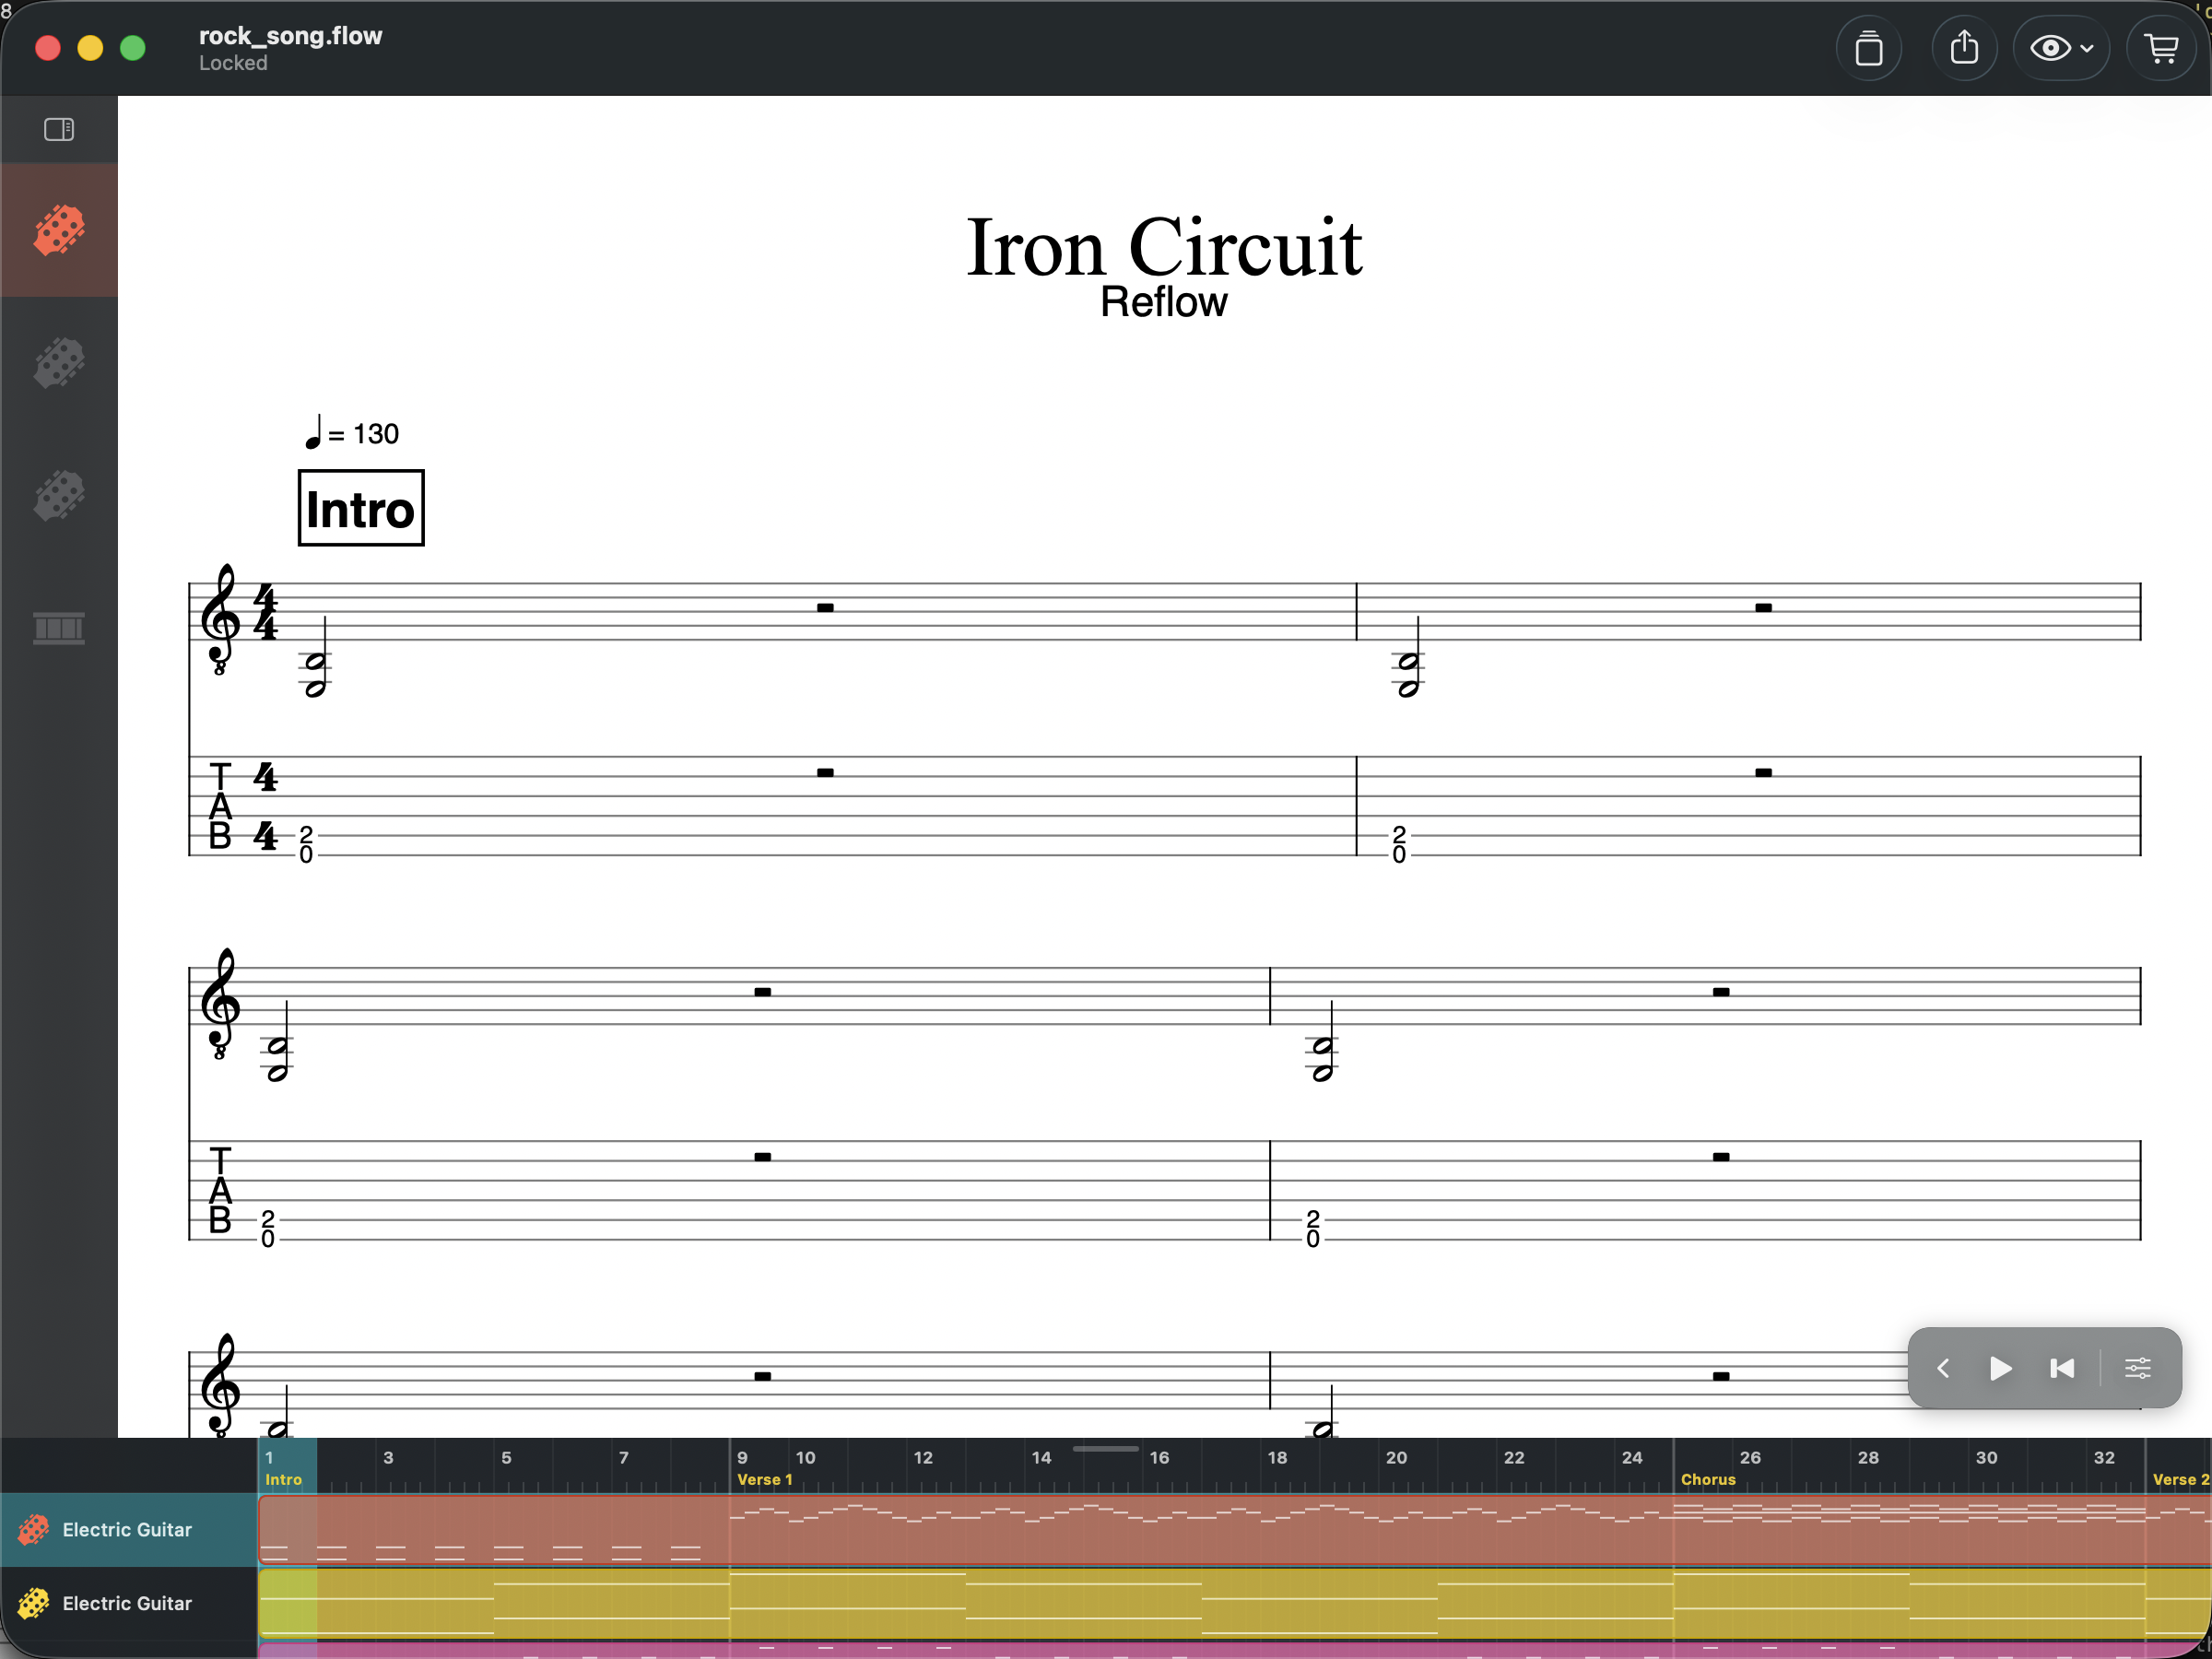Screen dimensions: 2212x1659
Task: Open the Share menu
Action: (1964, 47)
